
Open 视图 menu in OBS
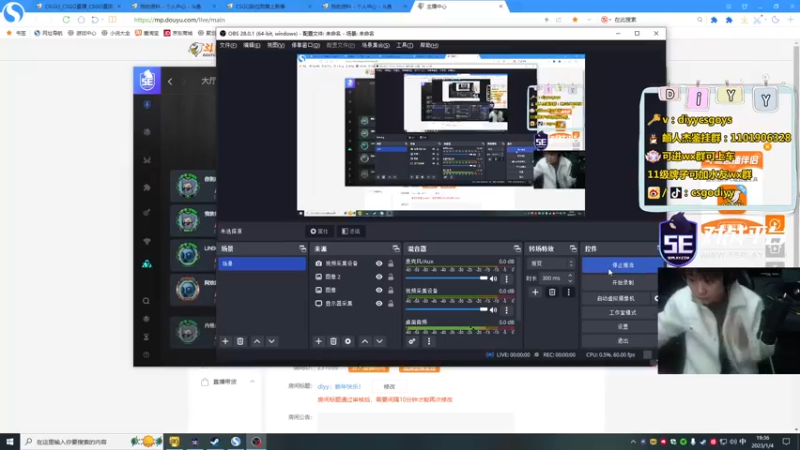(276, 45)
